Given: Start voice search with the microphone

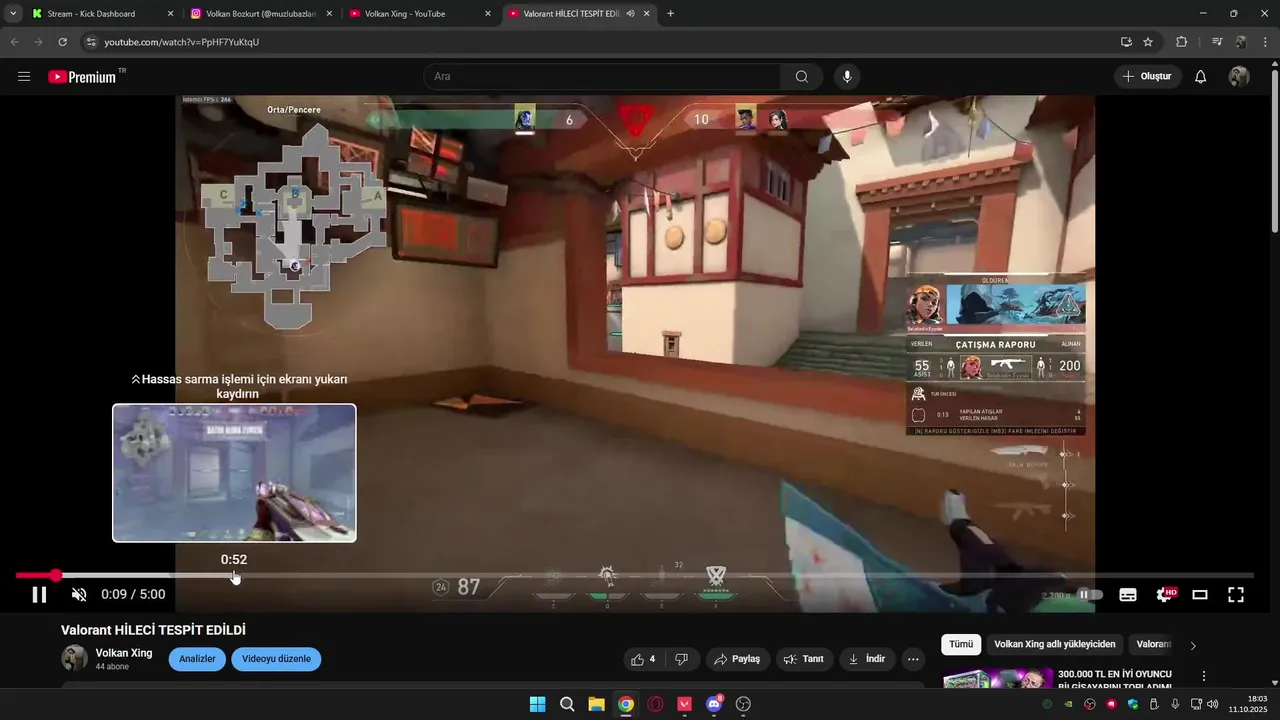Looking at the screenshot, I should click(847, 76).
